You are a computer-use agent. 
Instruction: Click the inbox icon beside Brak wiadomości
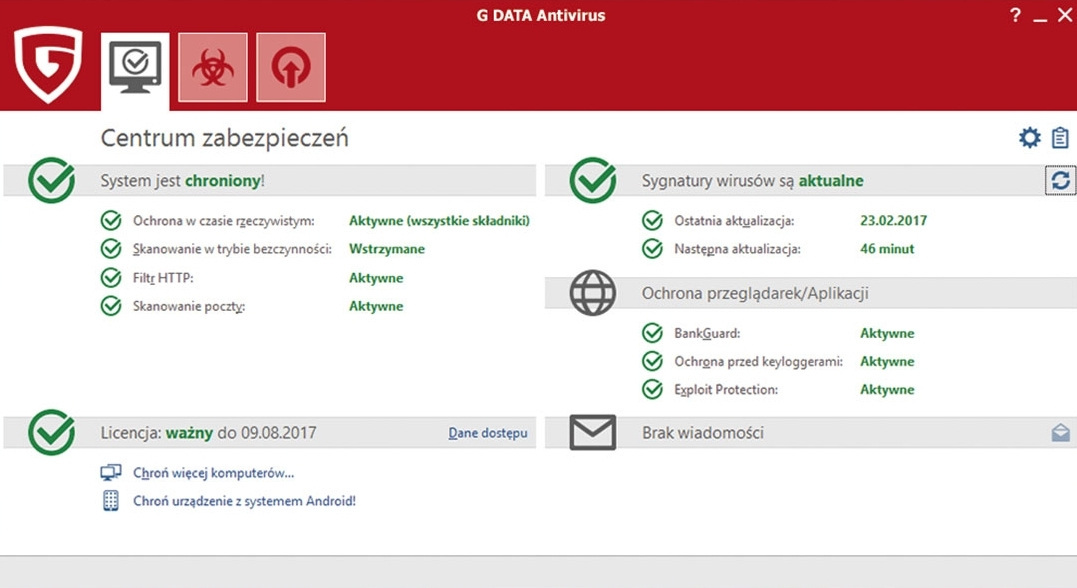[x=1059, y=432]
